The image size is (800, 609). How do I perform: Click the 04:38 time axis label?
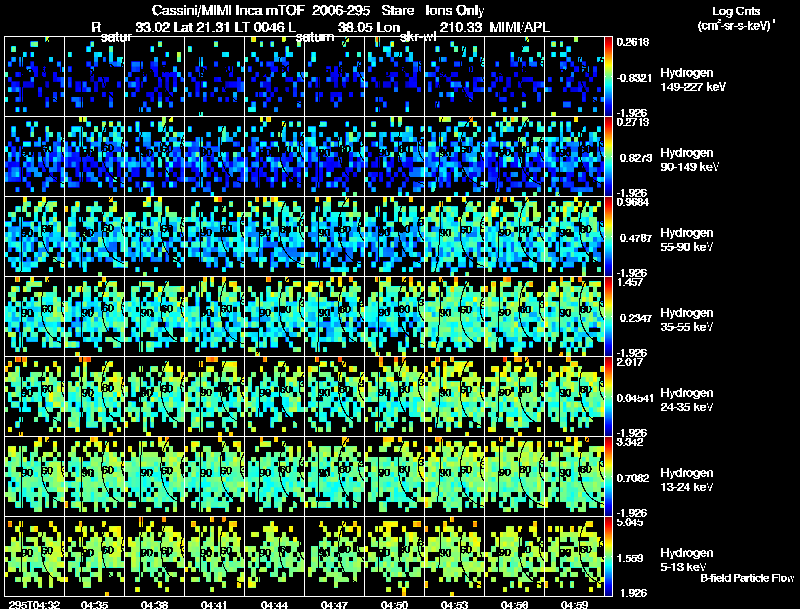point(155,604)
